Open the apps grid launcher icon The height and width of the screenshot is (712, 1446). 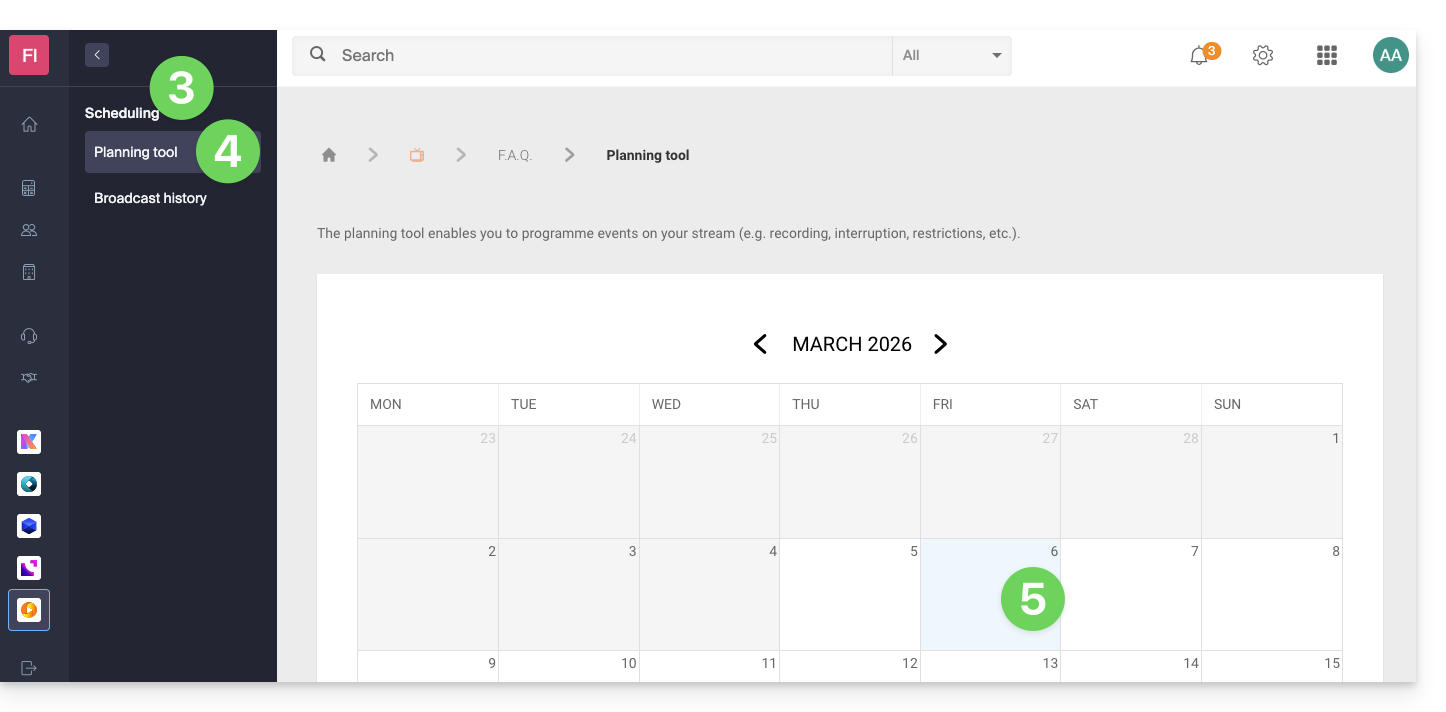point(1327,56)
